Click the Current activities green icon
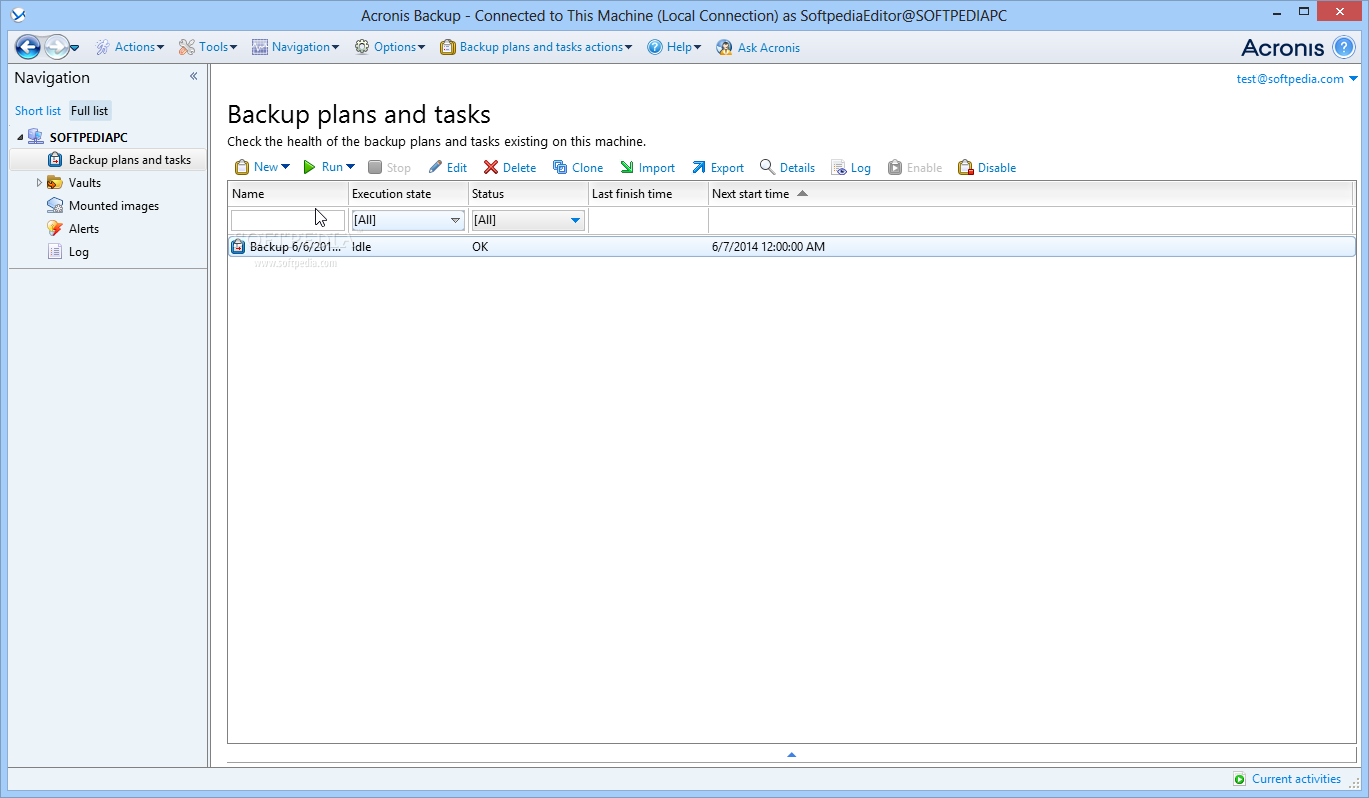The image size is (1369, 798). point(1240,779)
